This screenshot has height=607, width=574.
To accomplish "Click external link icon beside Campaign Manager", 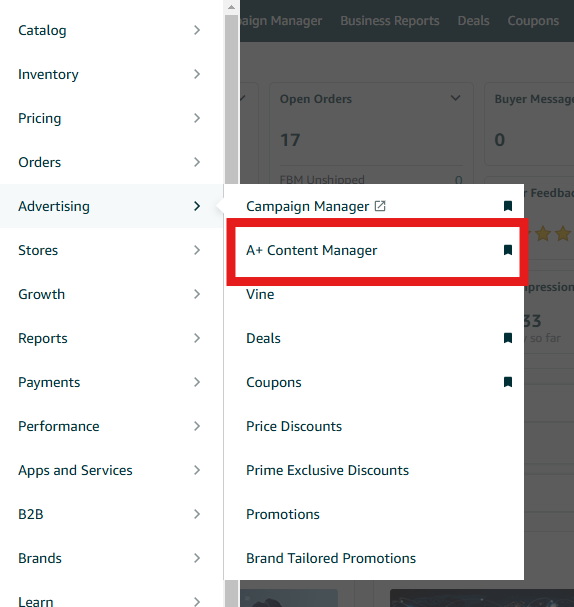I will click(380, 206).
